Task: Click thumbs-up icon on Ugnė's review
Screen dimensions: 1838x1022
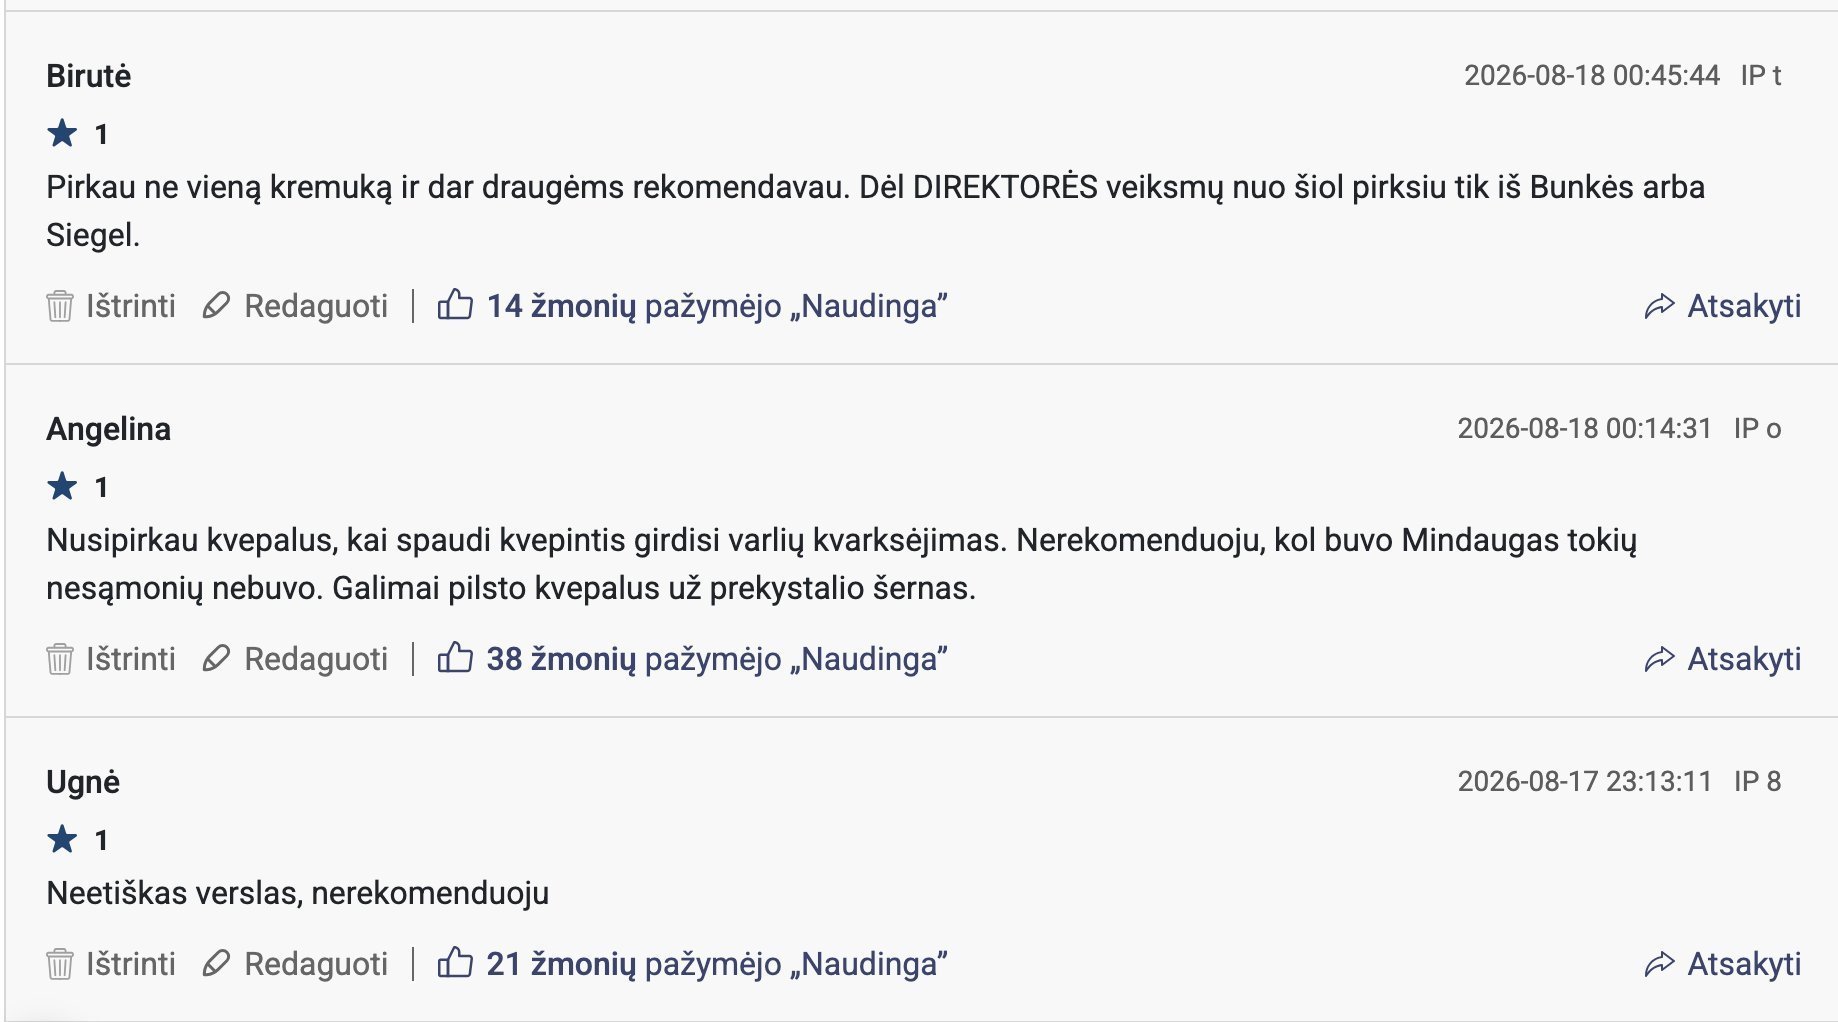Action: 455,962
